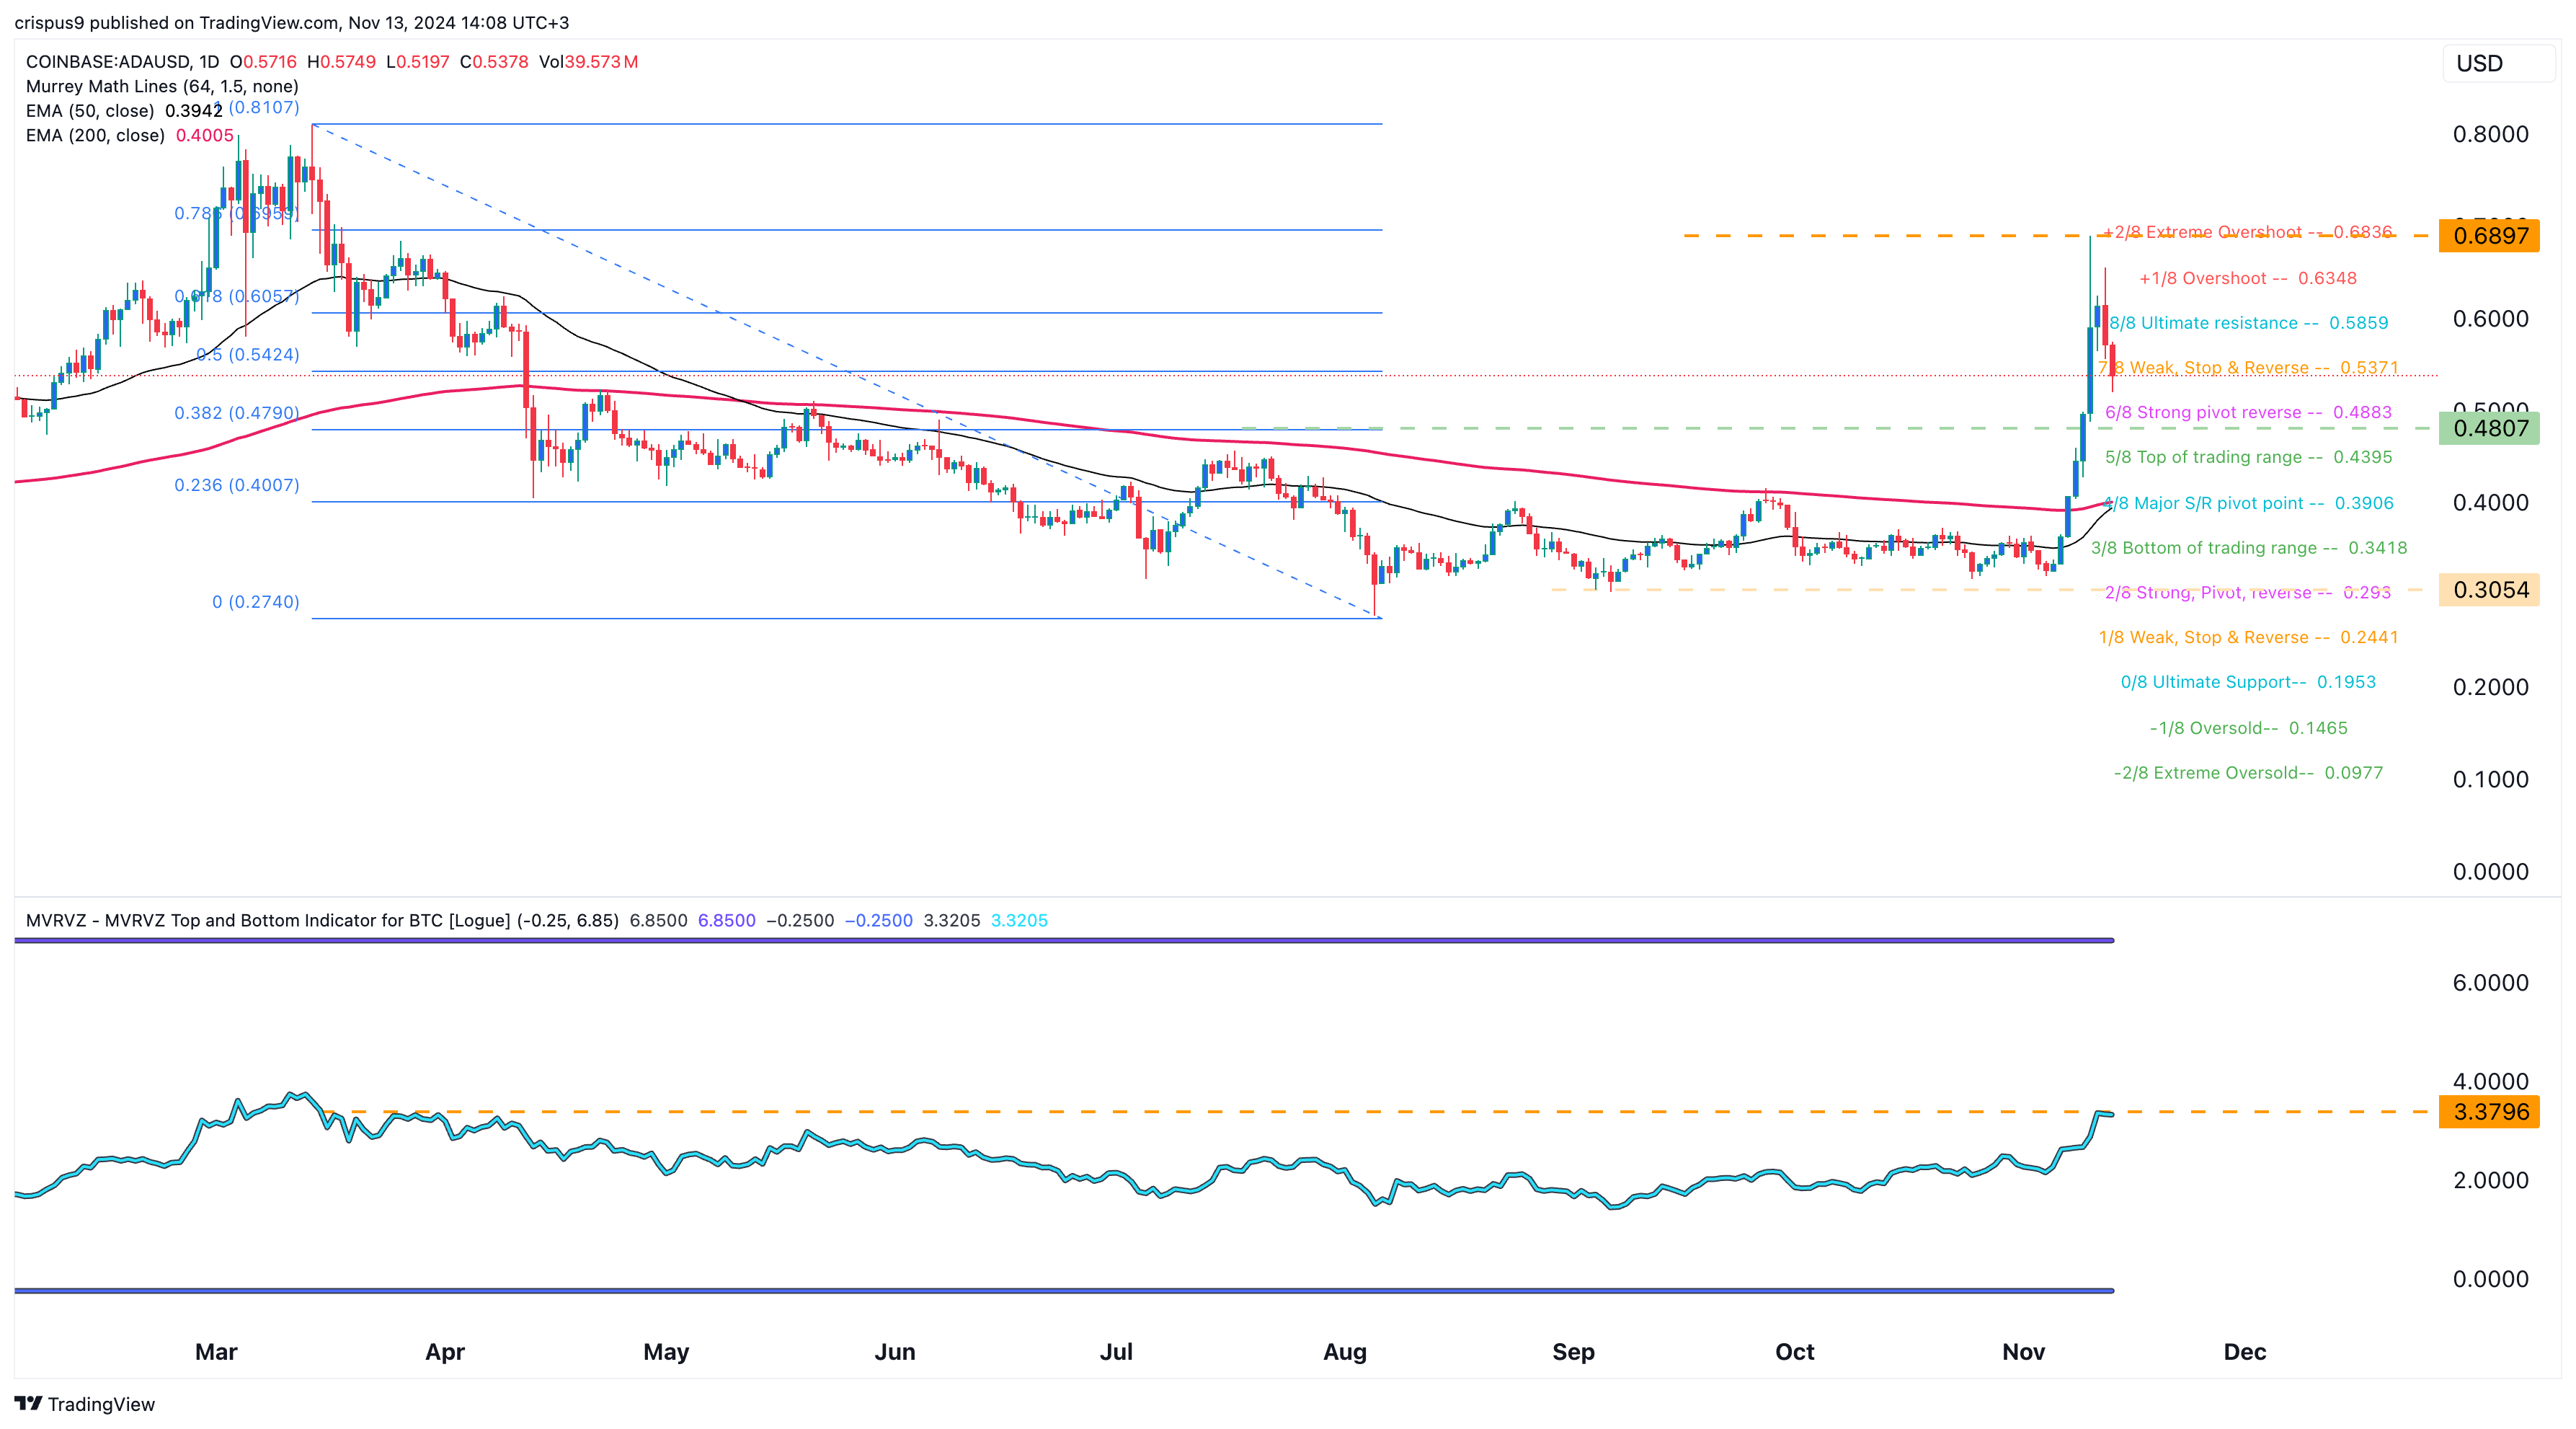Click the 8/8 Ultimate resistance 0.5859 label
Screen dimensions: 2576x1429
click(x=2248, y=323)
